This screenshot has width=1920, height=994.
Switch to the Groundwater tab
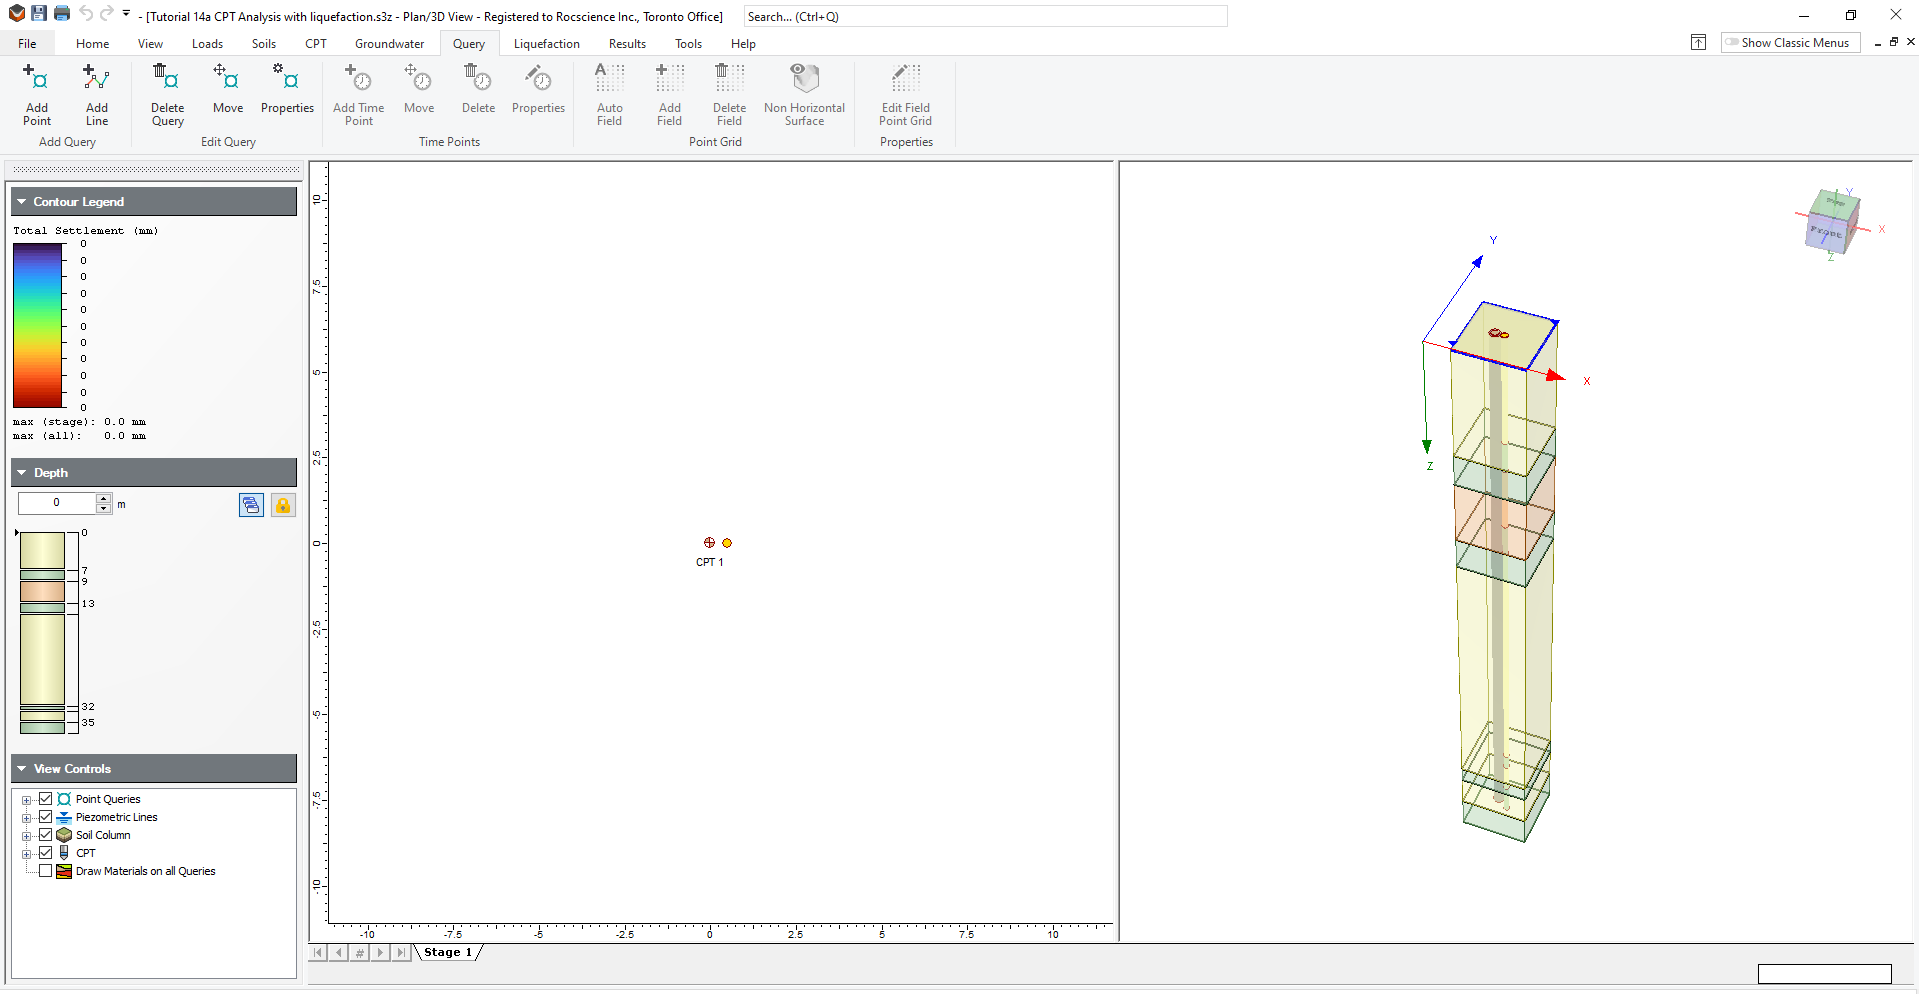pos(389,43)
